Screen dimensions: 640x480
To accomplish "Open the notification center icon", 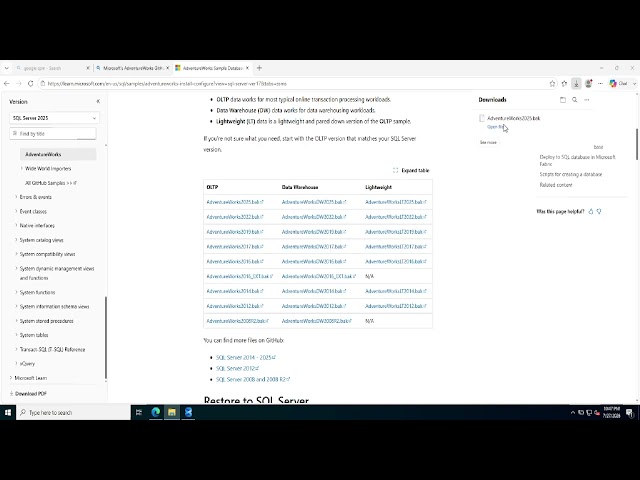I will click(629, 413).
